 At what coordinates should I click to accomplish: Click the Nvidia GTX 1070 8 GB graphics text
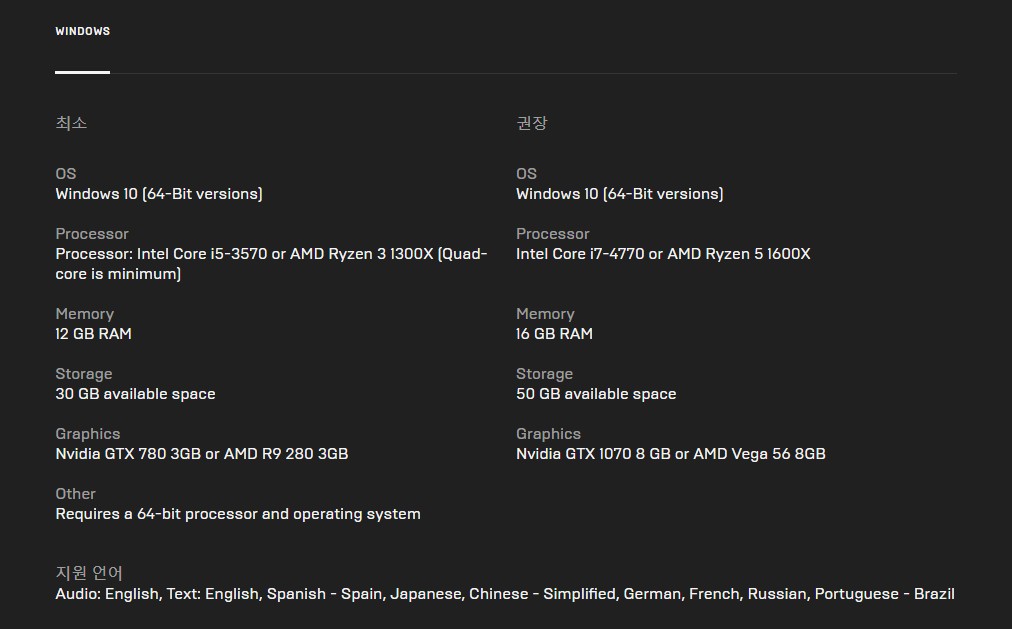pos(671,454)
